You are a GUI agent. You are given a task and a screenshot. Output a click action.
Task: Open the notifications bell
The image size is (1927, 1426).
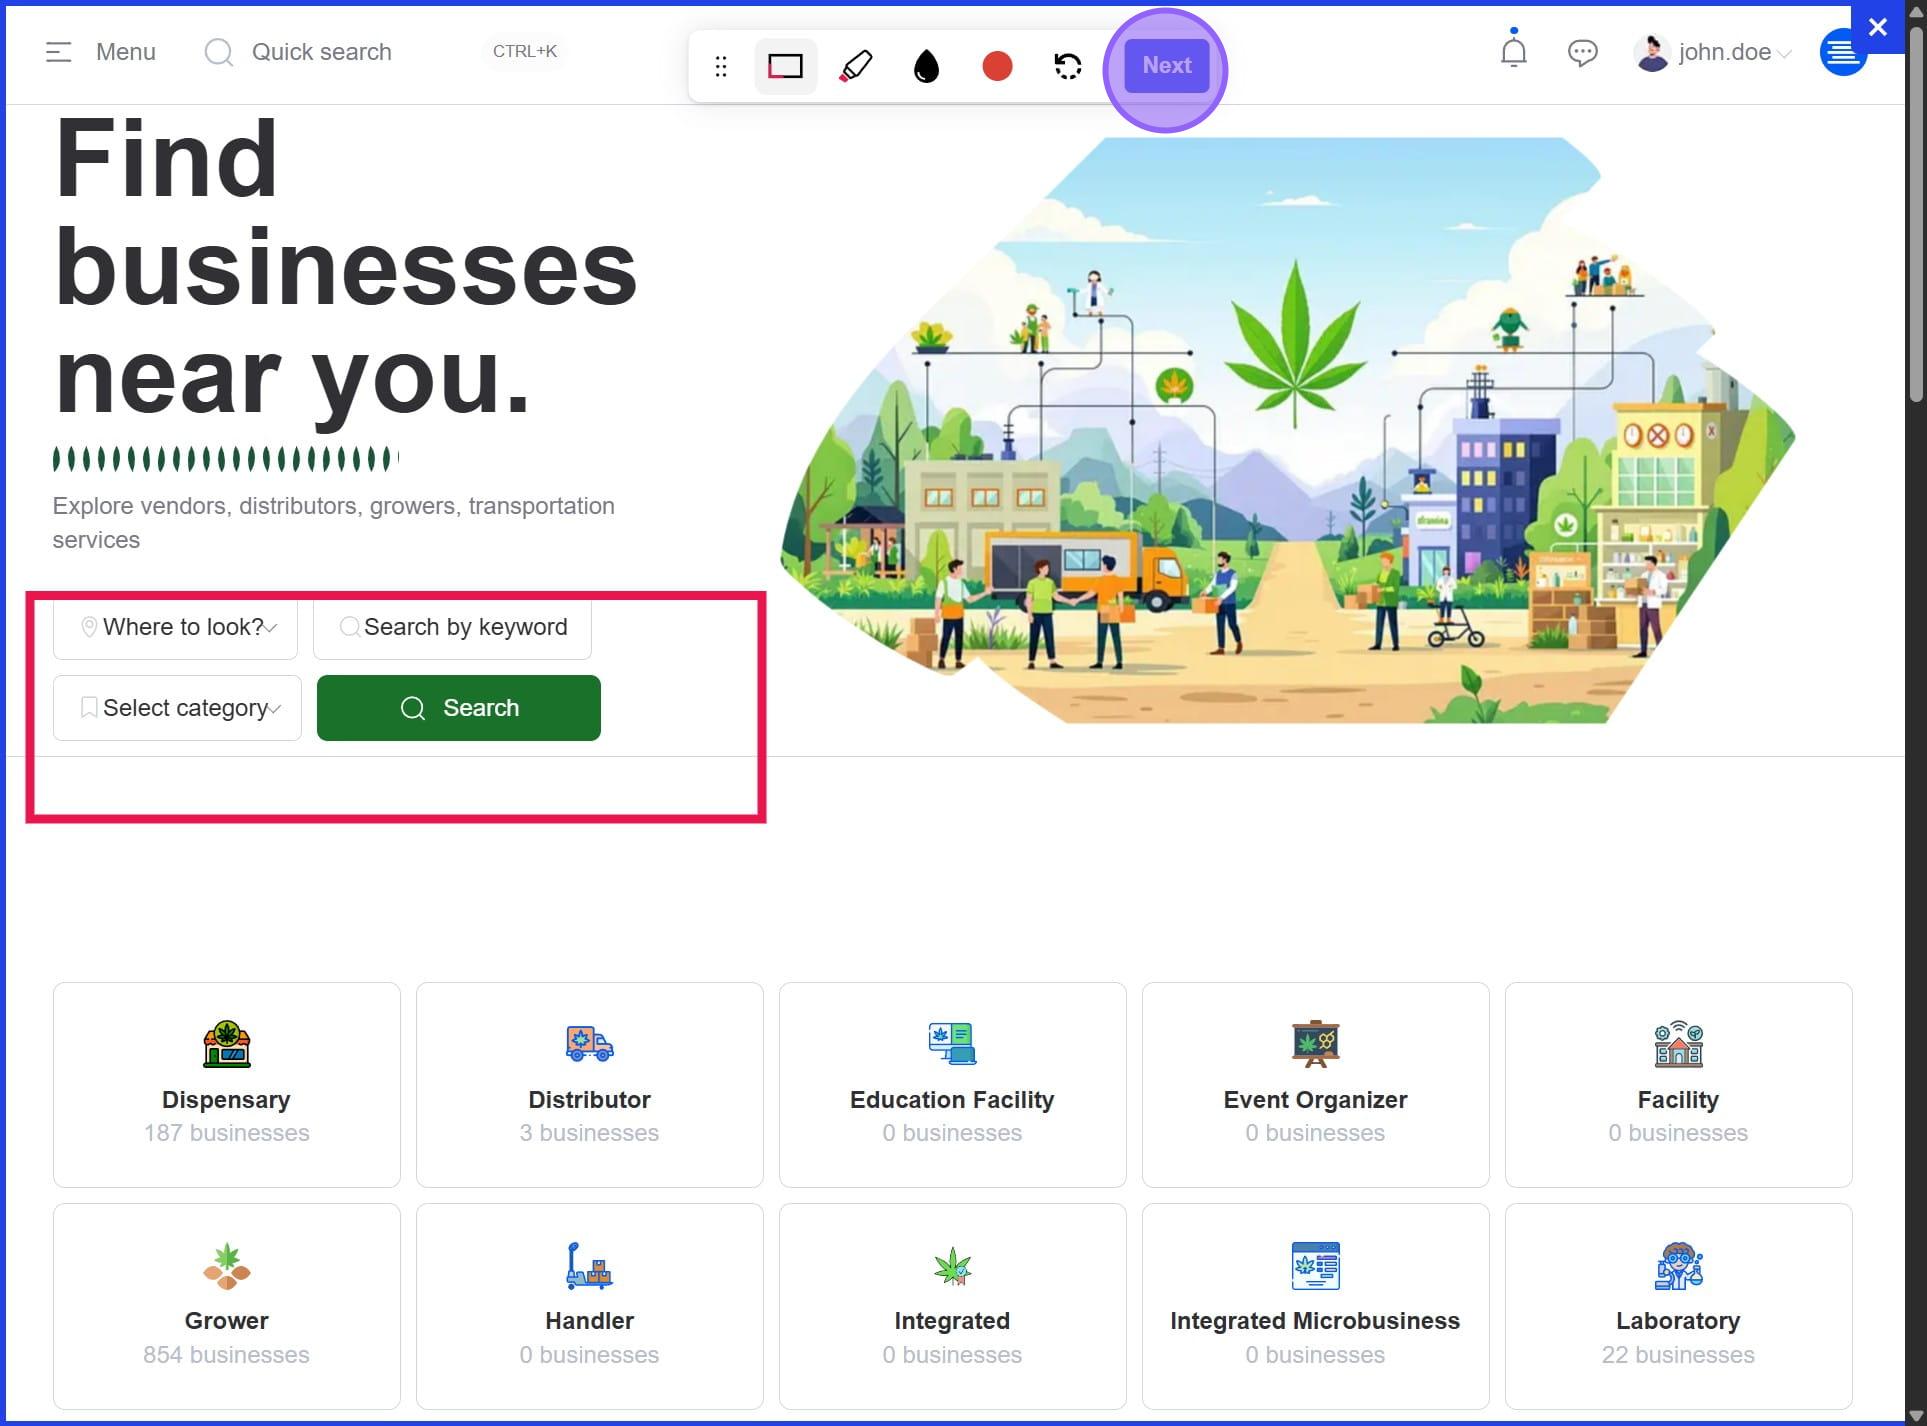tap(1513, 51)
